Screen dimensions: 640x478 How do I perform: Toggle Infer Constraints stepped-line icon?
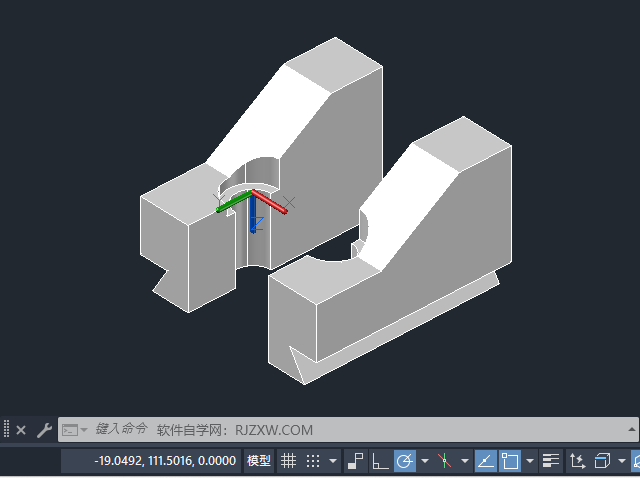pyautogui.click(x=356, y=461)
